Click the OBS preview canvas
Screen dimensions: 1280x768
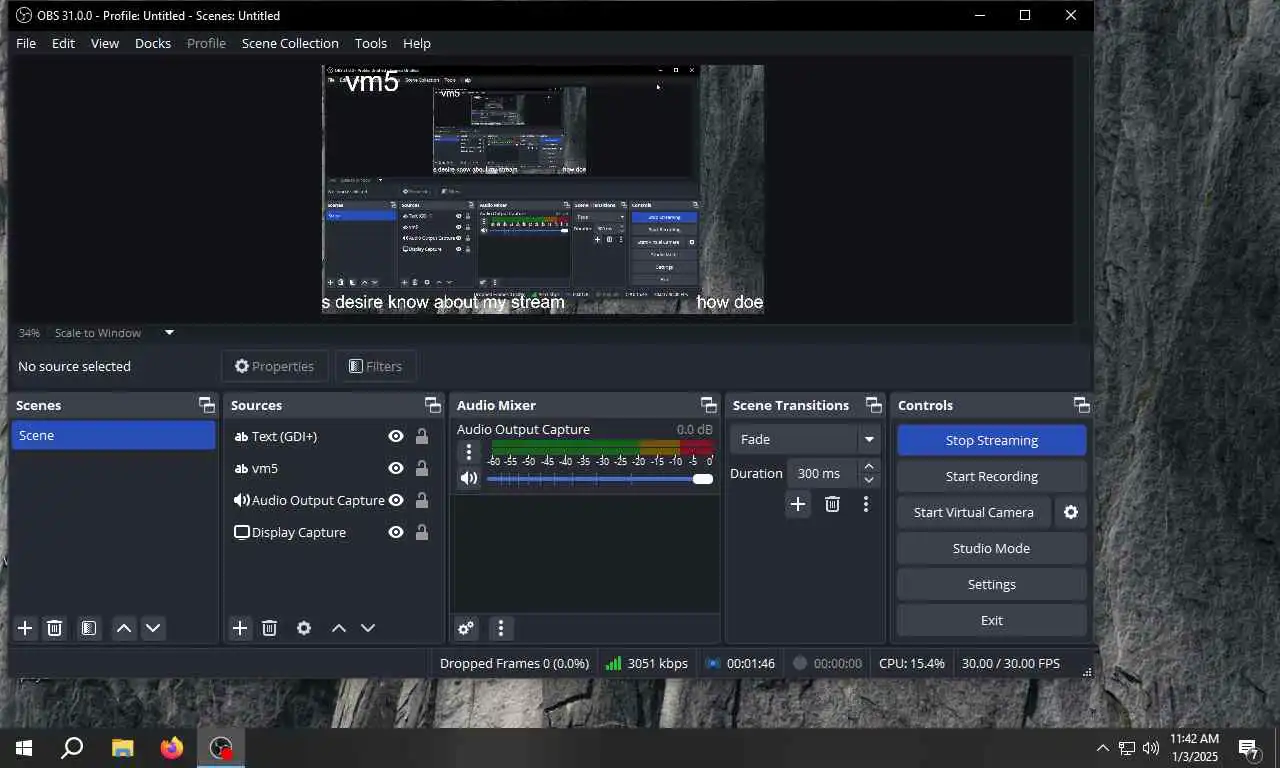(543, 190)
